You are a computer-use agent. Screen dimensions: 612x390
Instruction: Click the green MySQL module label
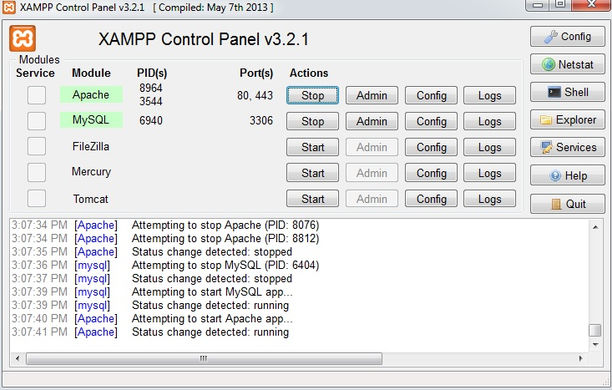click(91, 120)
